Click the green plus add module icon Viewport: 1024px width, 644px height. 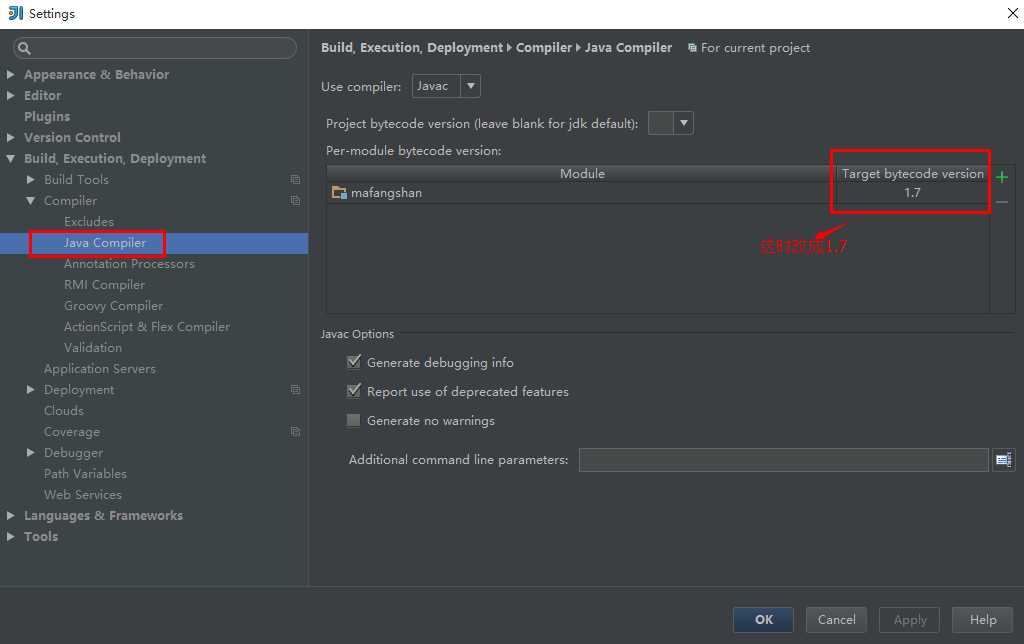click(x=1002, y=177)
